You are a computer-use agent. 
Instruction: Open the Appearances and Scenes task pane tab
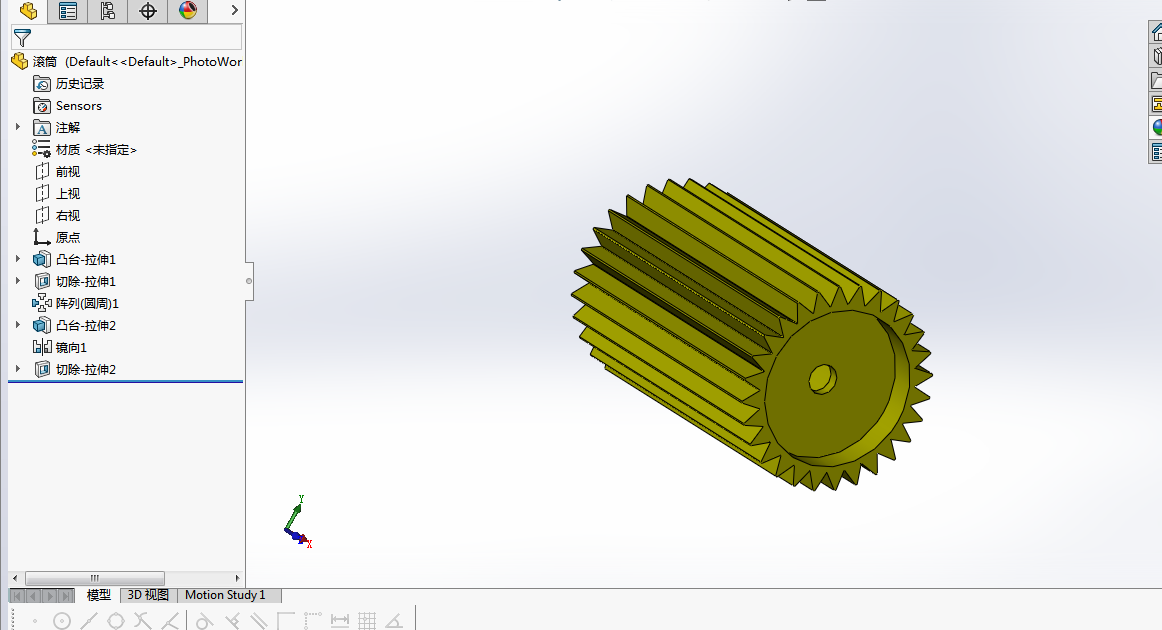pyautogui.click(x=1155, y=127)
